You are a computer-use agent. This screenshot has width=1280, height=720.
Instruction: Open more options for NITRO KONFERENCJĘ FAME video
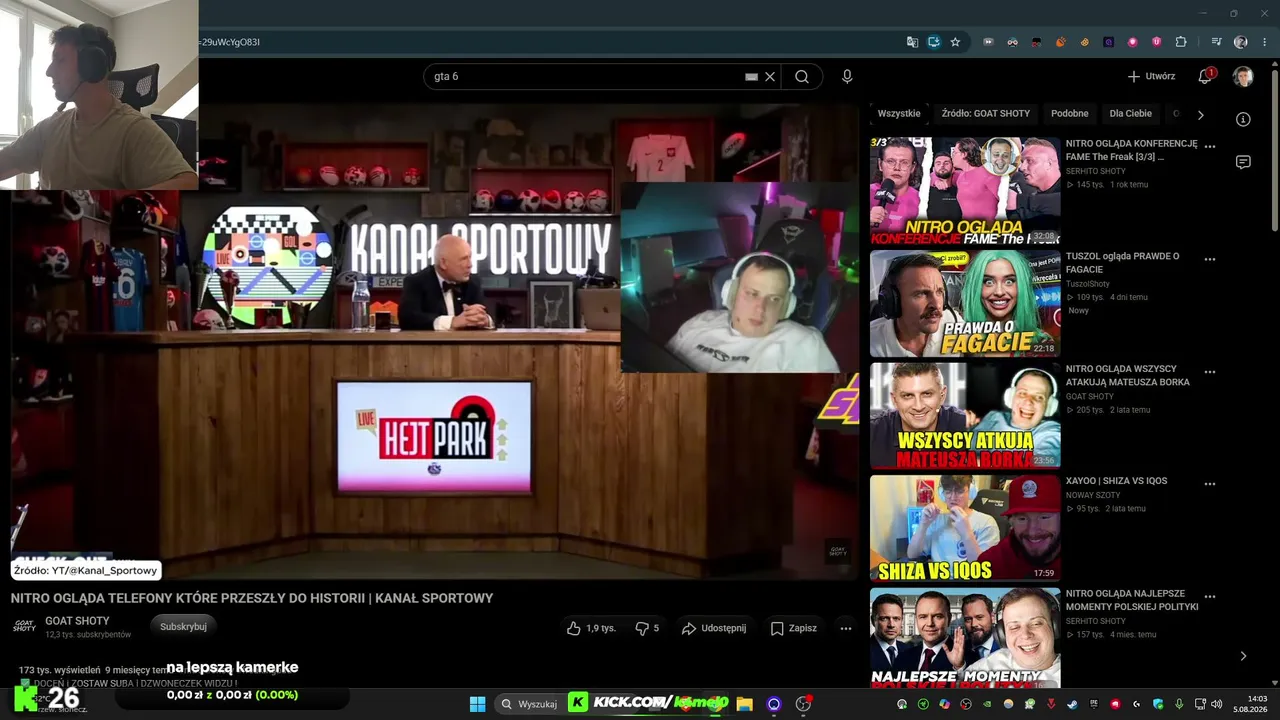(x=1210, y=146)
